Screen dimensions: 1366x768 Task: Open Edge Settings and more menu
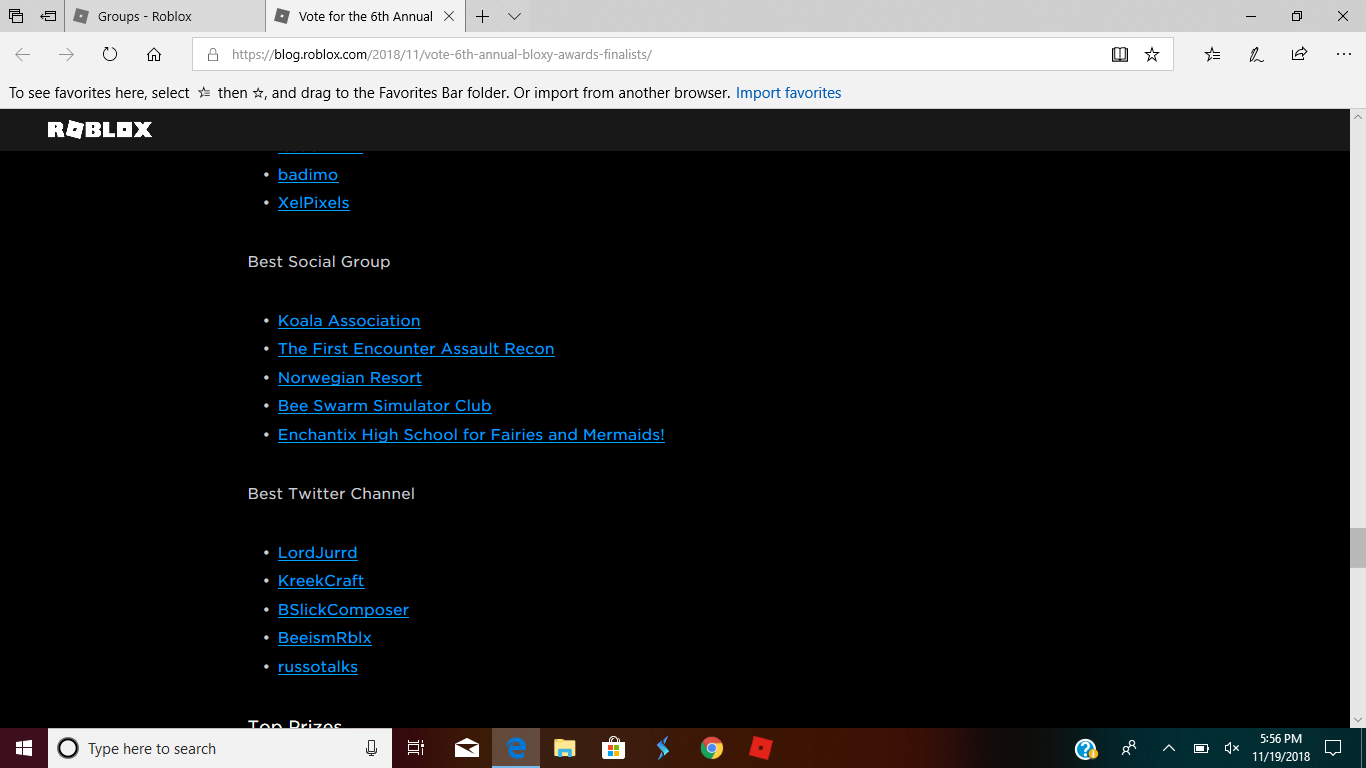(x=1343, y=55)
